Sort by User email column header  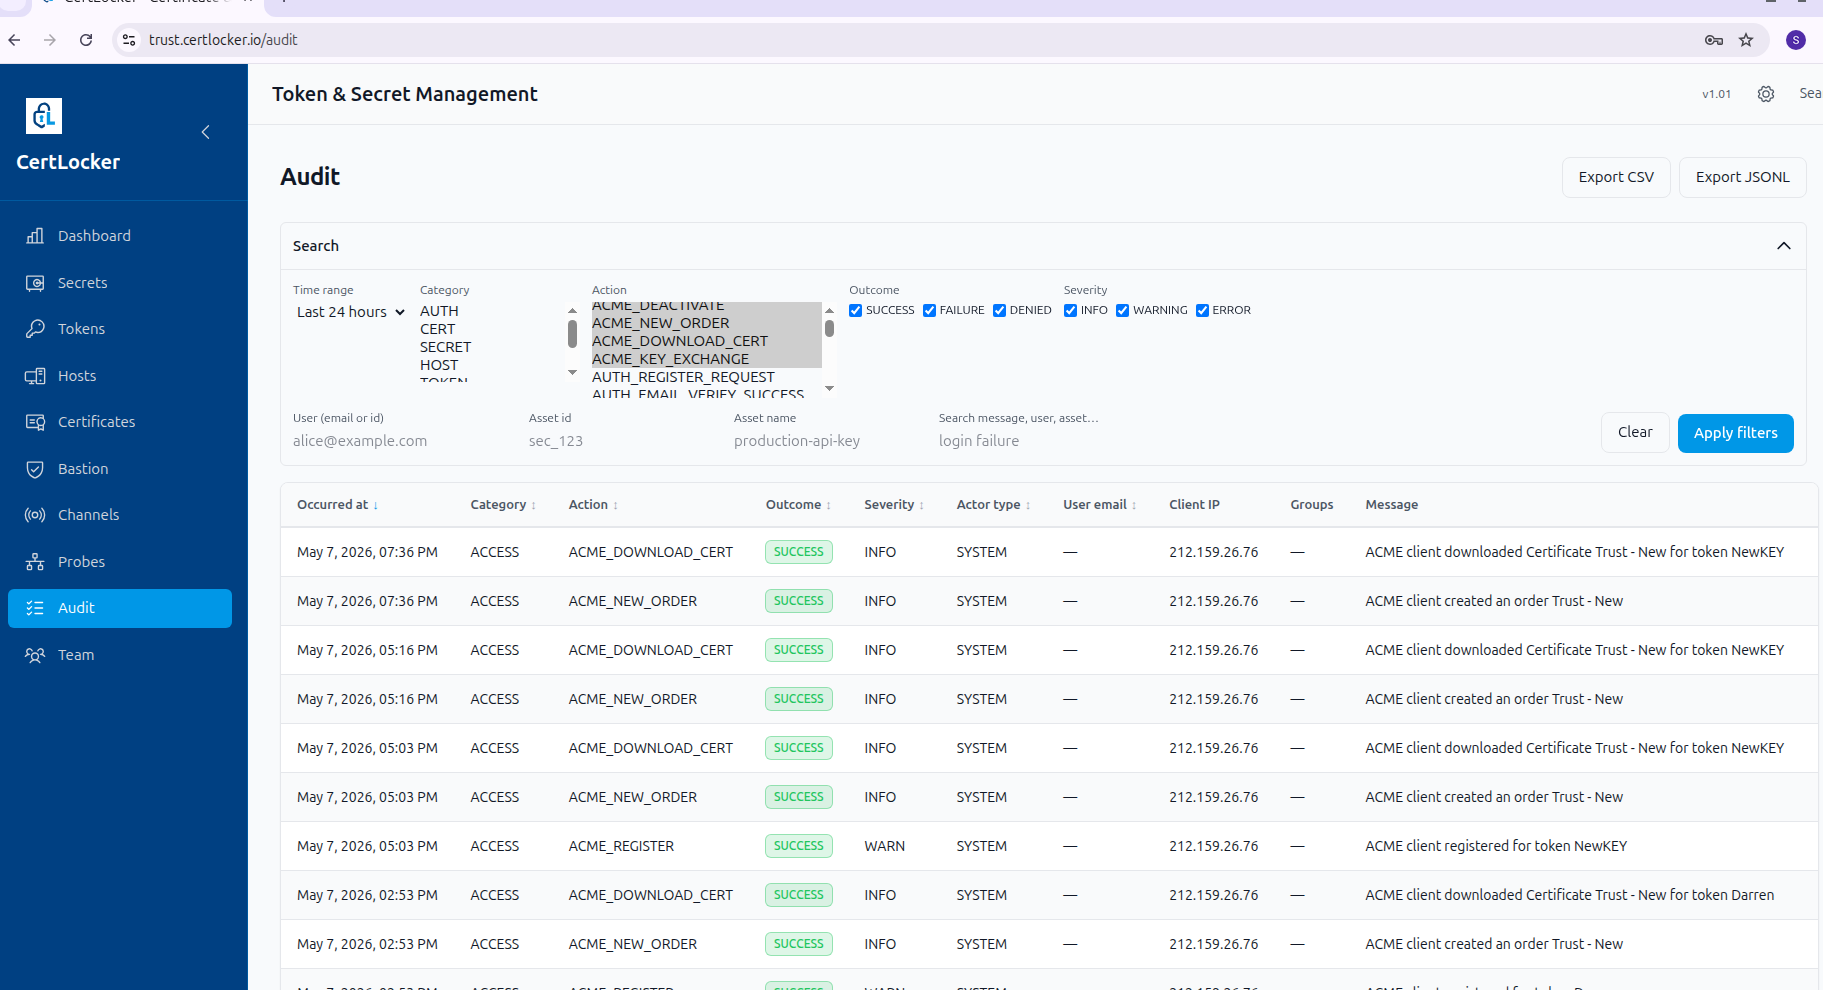[x=1100, y=505]
